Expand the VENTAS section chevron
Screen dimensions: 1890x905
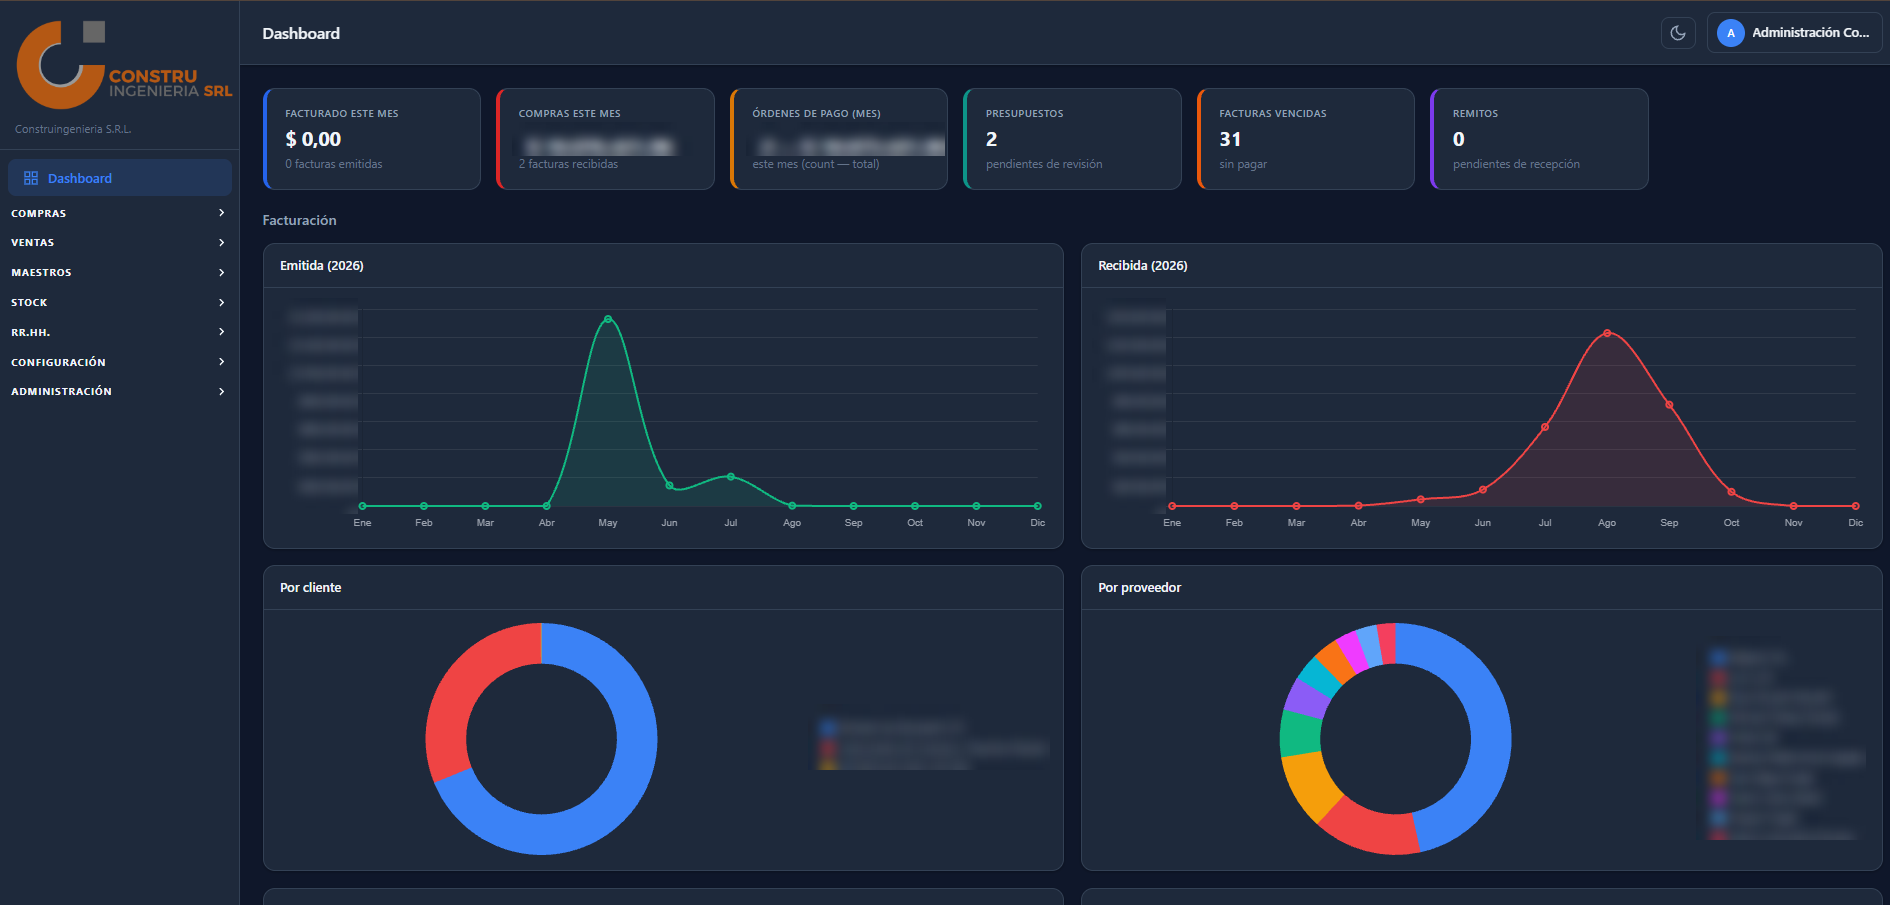[221, 243]
